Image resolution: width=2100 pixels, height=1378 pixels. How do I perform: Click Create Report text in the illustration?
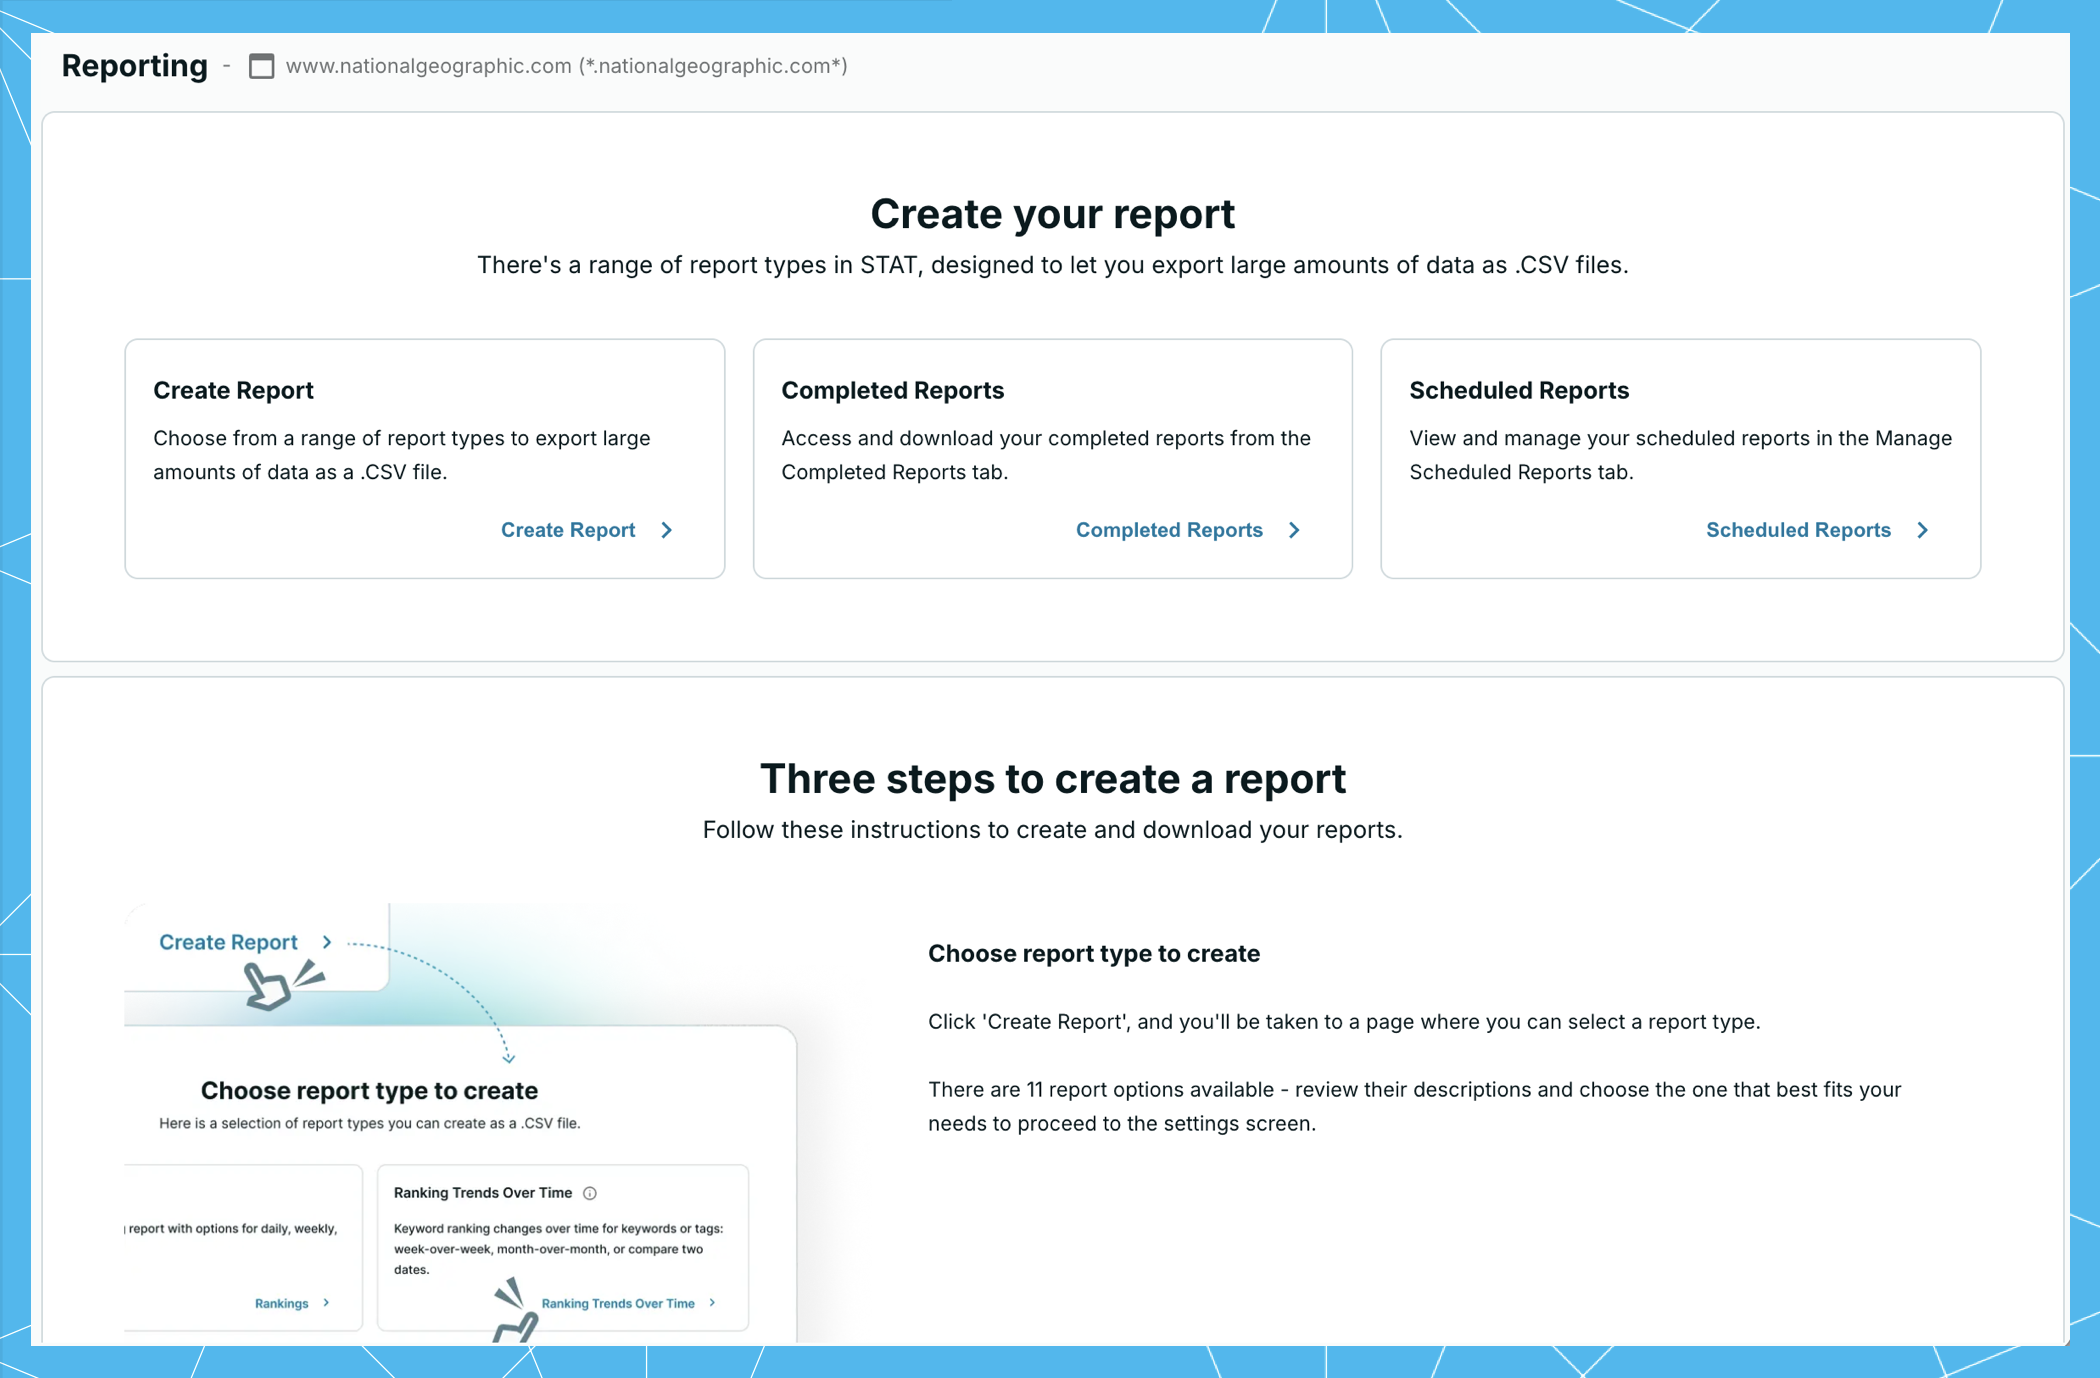tap(228, 942)
